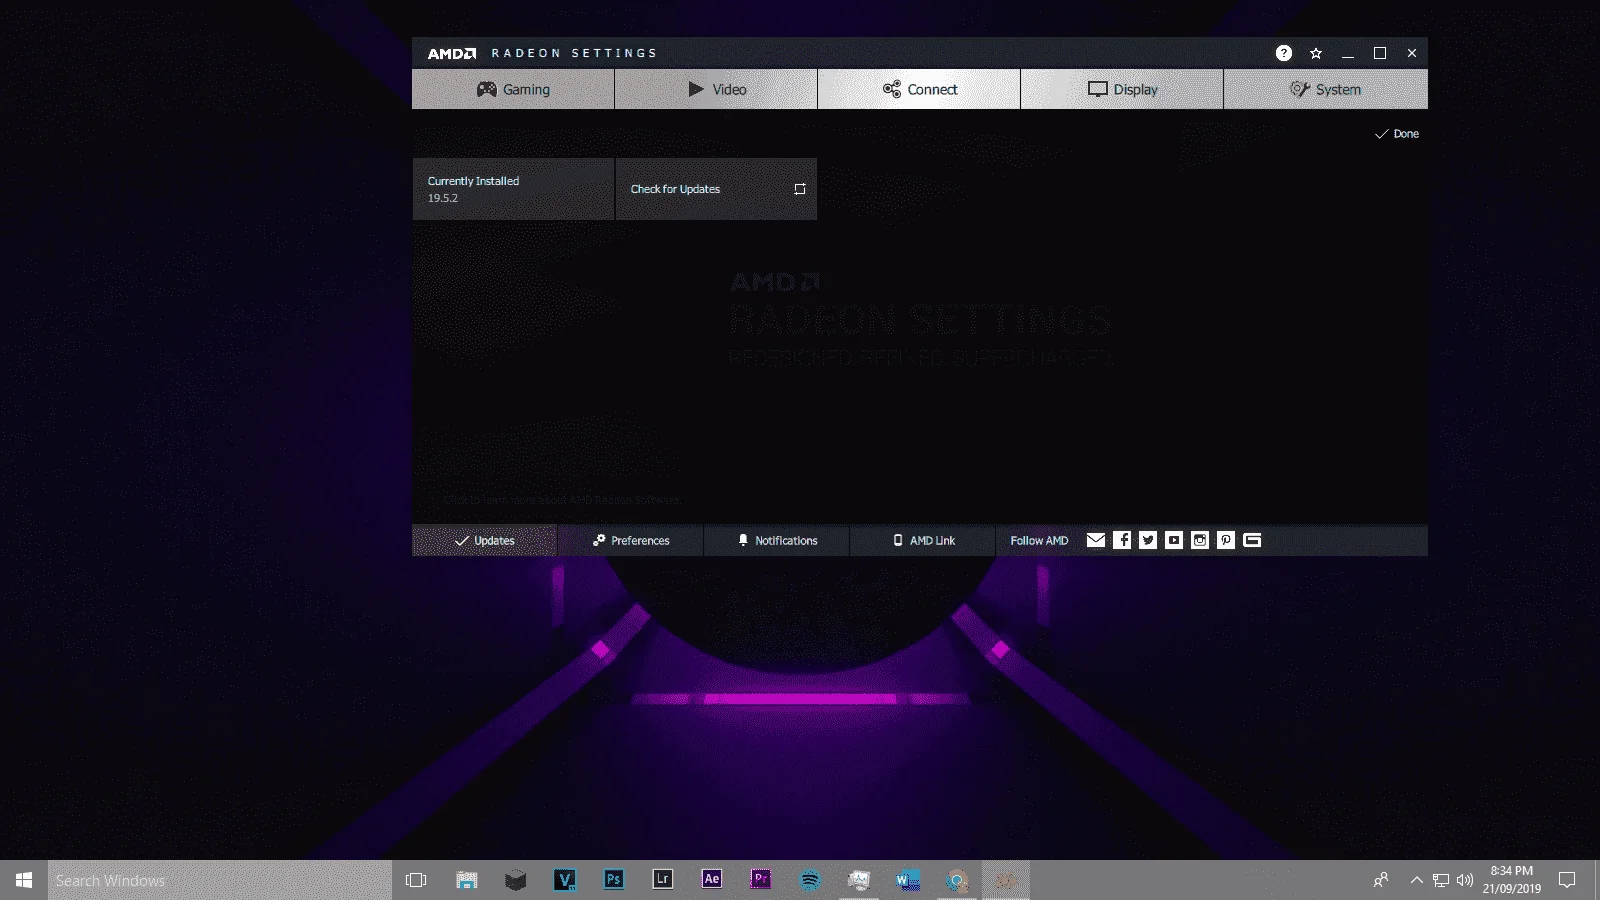The height and width of the screenshot is (900, 1600).
Task: Open the Store icon on taskbar
Action: pos(466,880)
